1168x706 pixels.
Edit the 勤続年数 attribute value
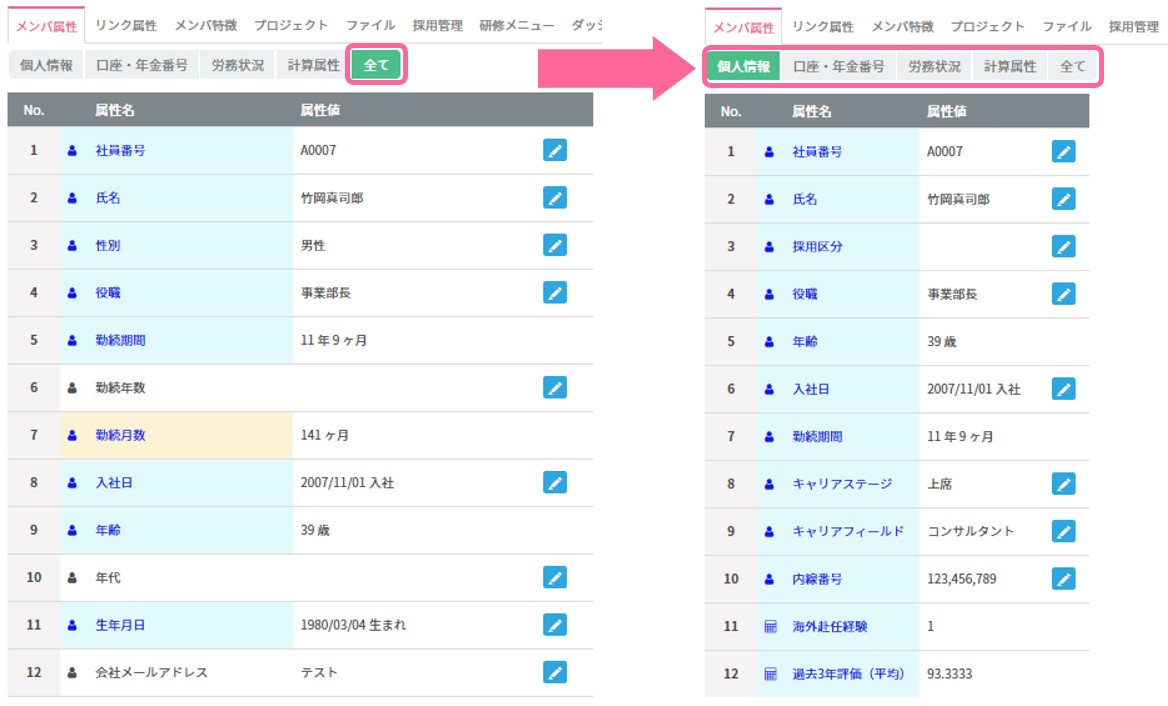(555, 387)
